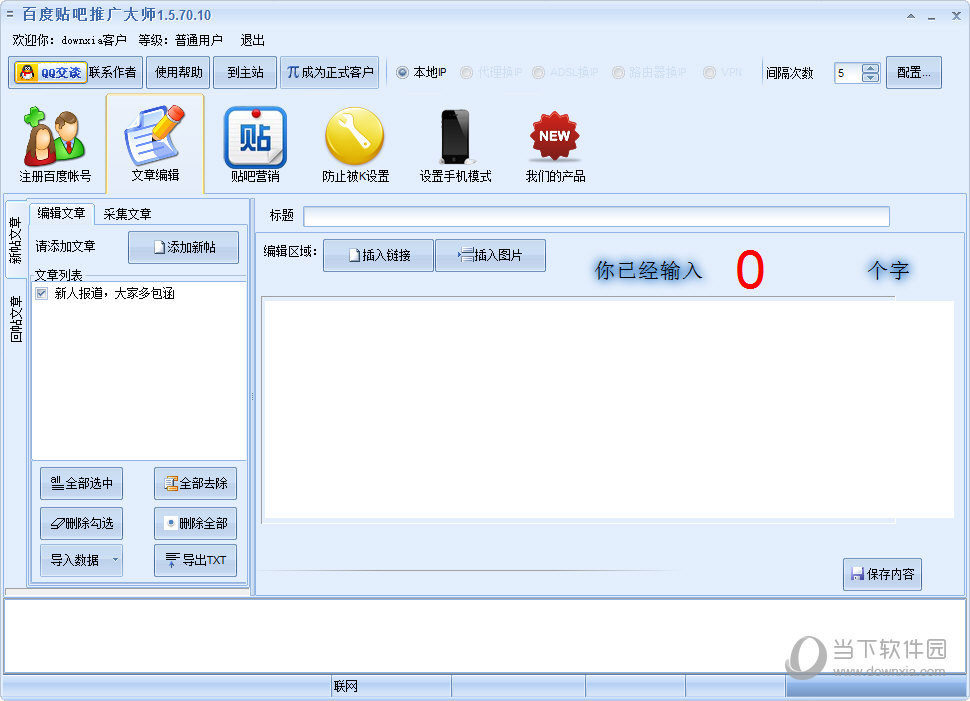
Task: Select the 回帖文章 vertical tab
Action: (x=15, y=319)
